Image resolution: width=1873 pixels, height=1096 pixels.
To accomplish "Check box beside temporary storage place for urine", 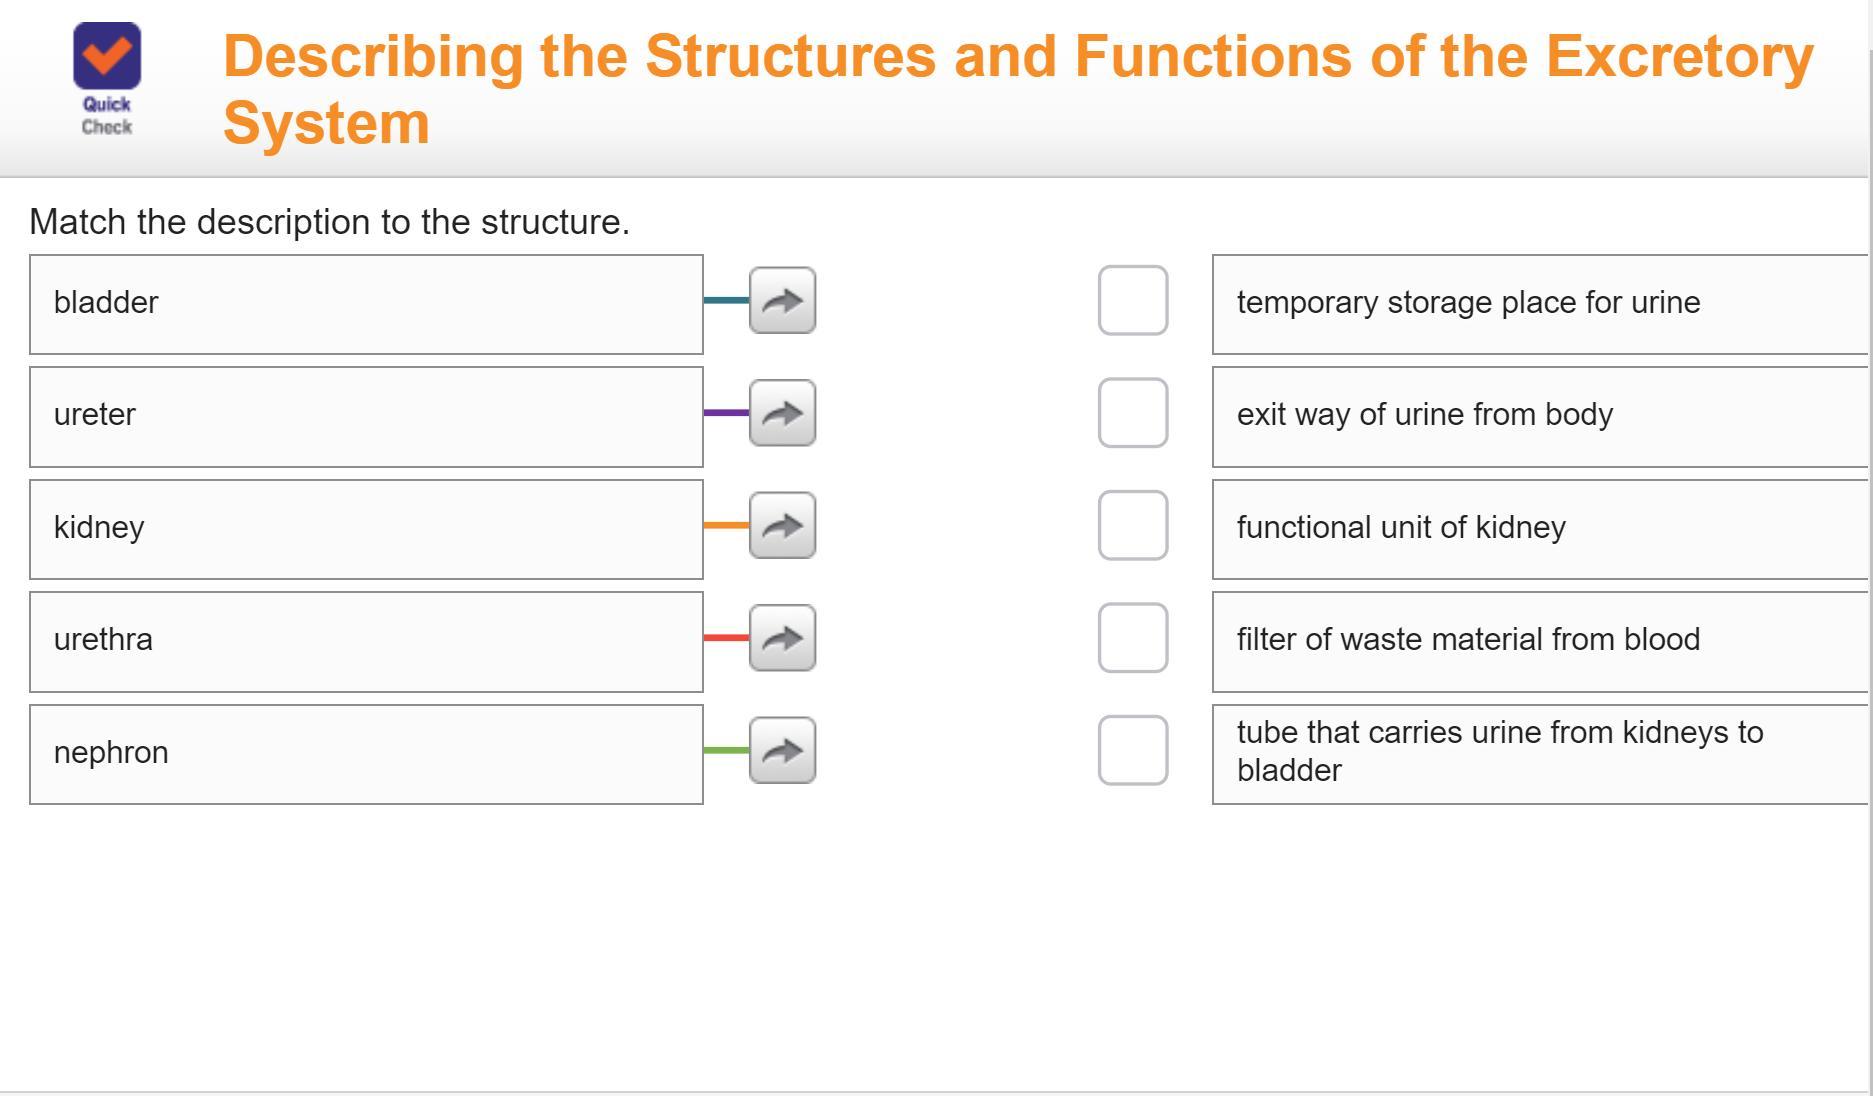I will [1132, 300].
